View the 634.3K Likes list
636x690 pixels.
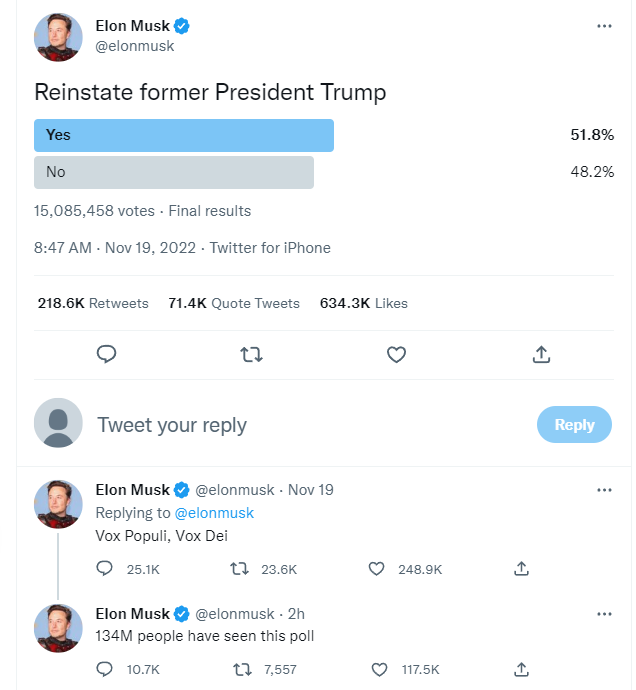[363, 303]
